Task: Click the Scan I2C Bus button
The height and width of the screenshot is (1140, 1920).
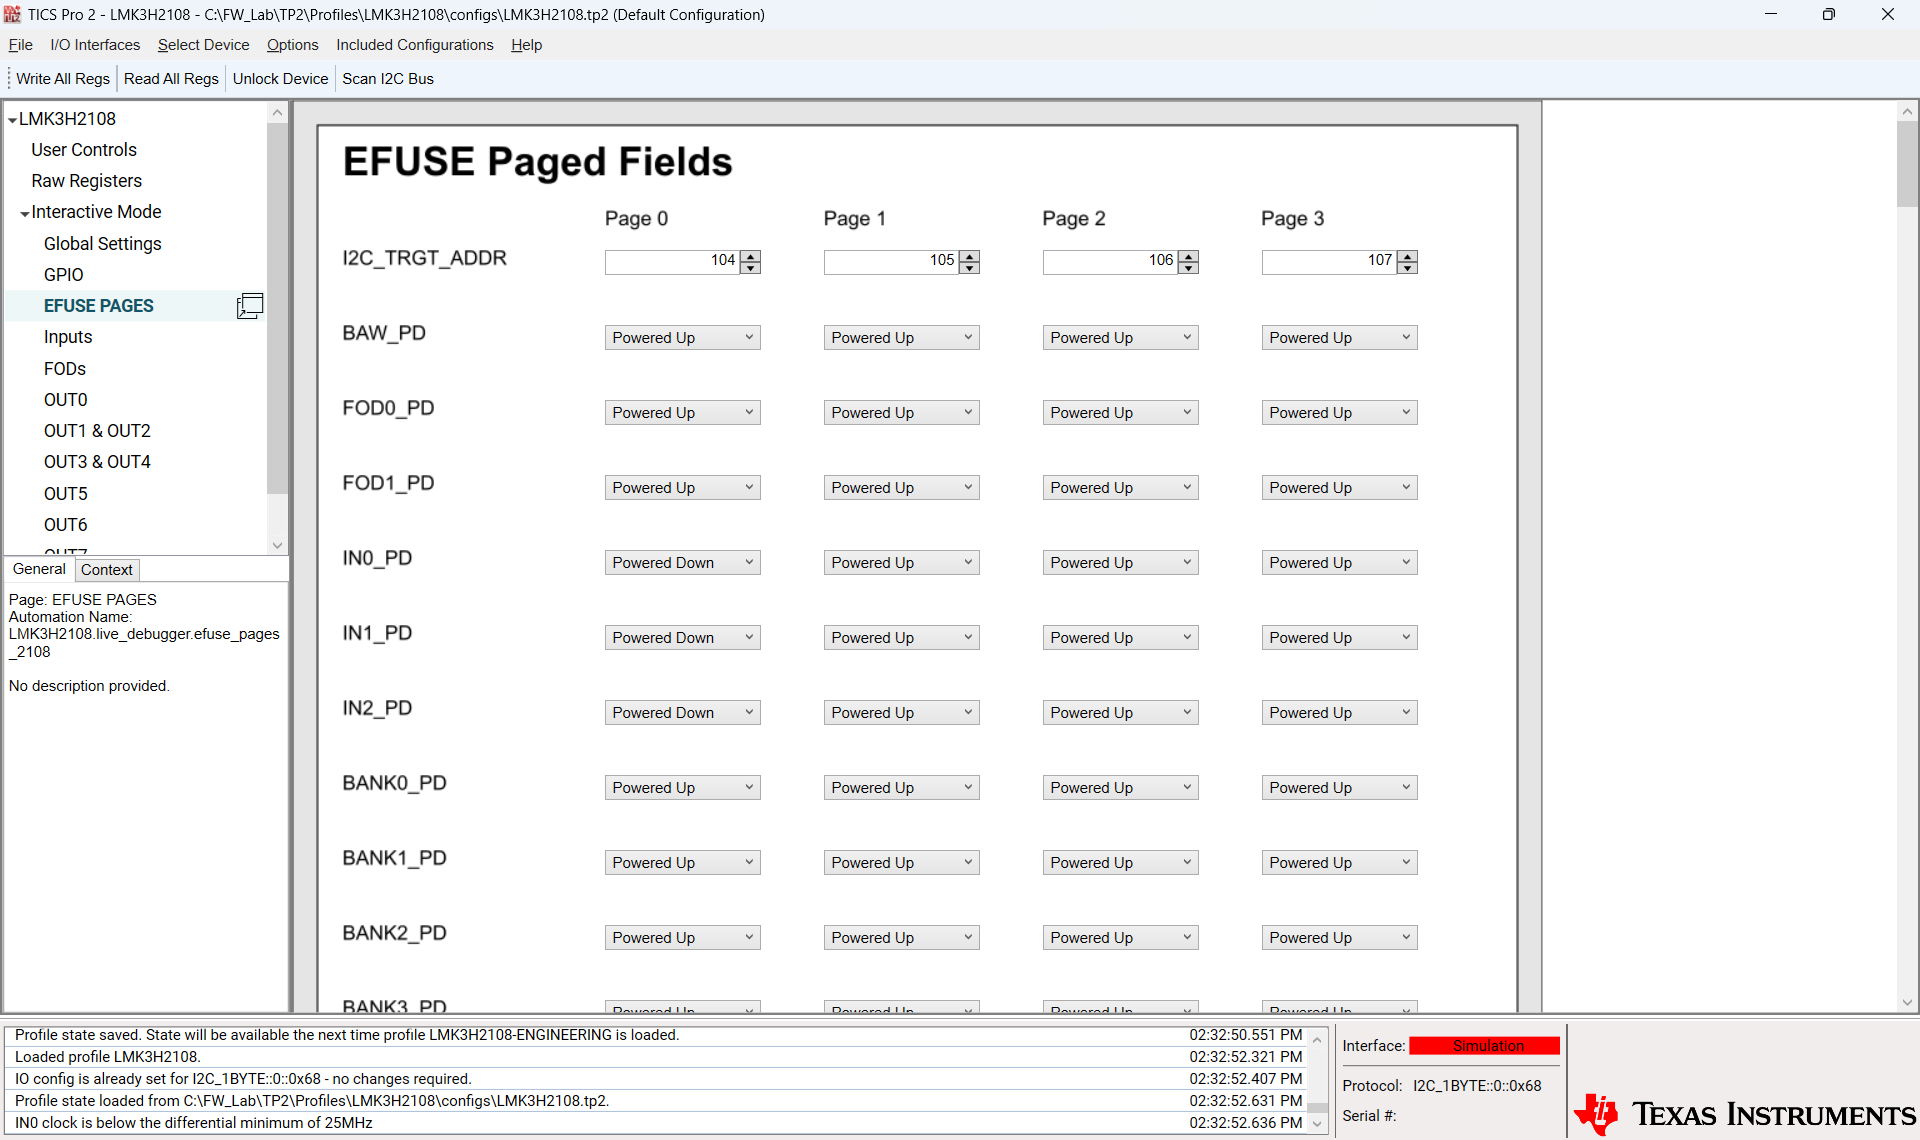Action: [387, 78]
